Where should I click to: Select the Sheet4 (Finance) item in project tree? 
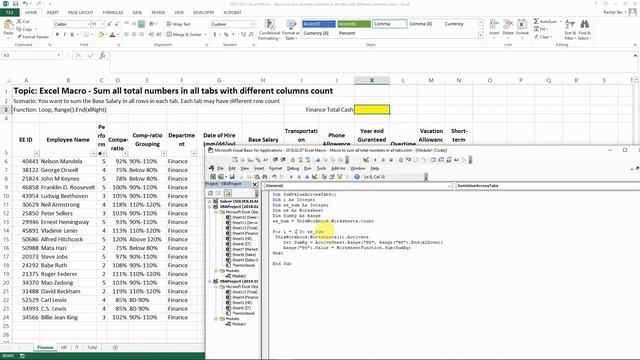242,233
